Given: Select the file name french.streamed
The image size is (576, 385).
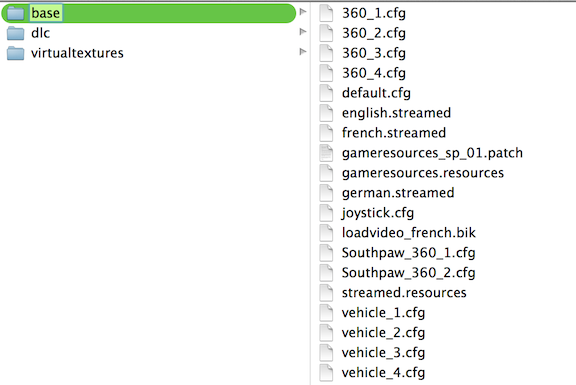Looking at the screenshot, I should coord(394,133).
